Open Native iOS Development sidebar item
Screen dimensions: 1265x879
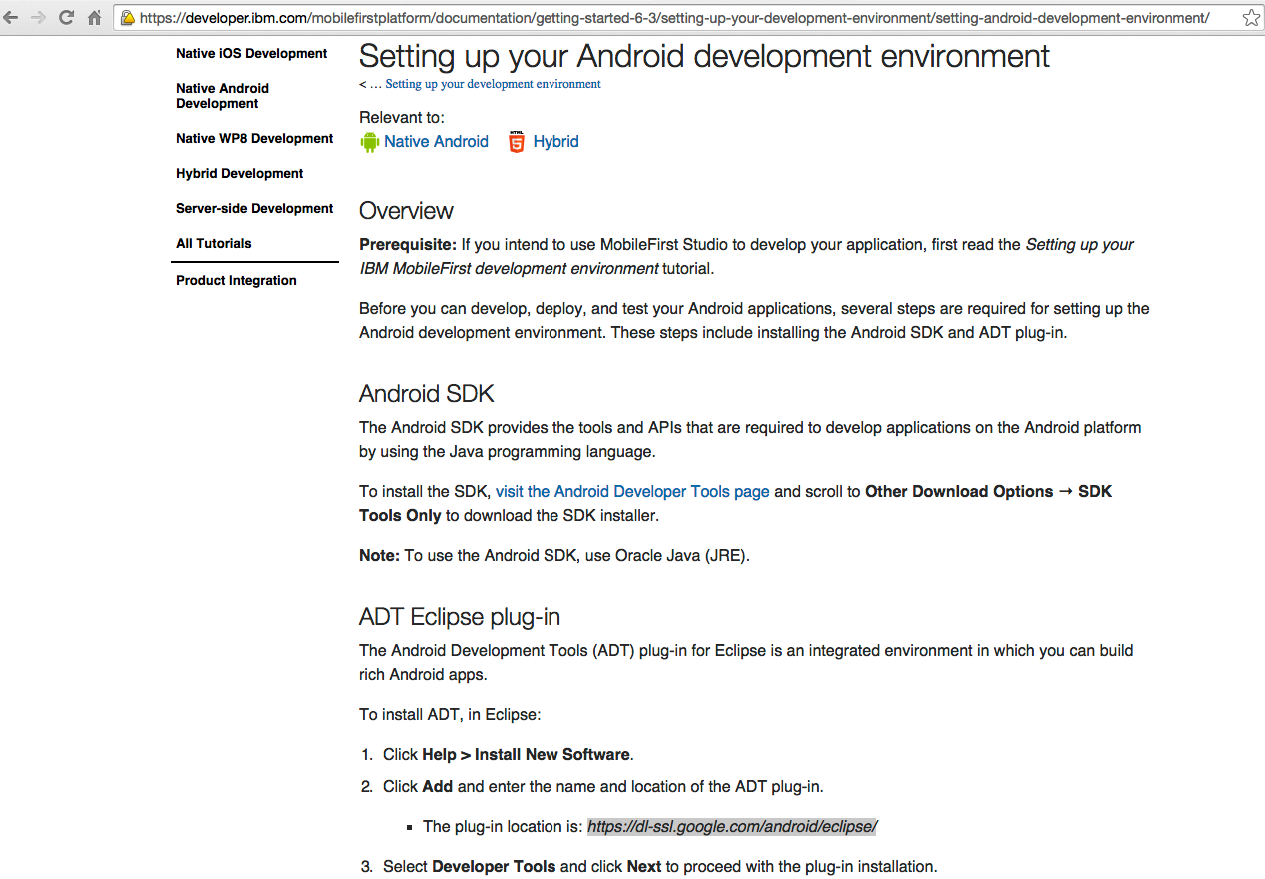pos(252,54)
